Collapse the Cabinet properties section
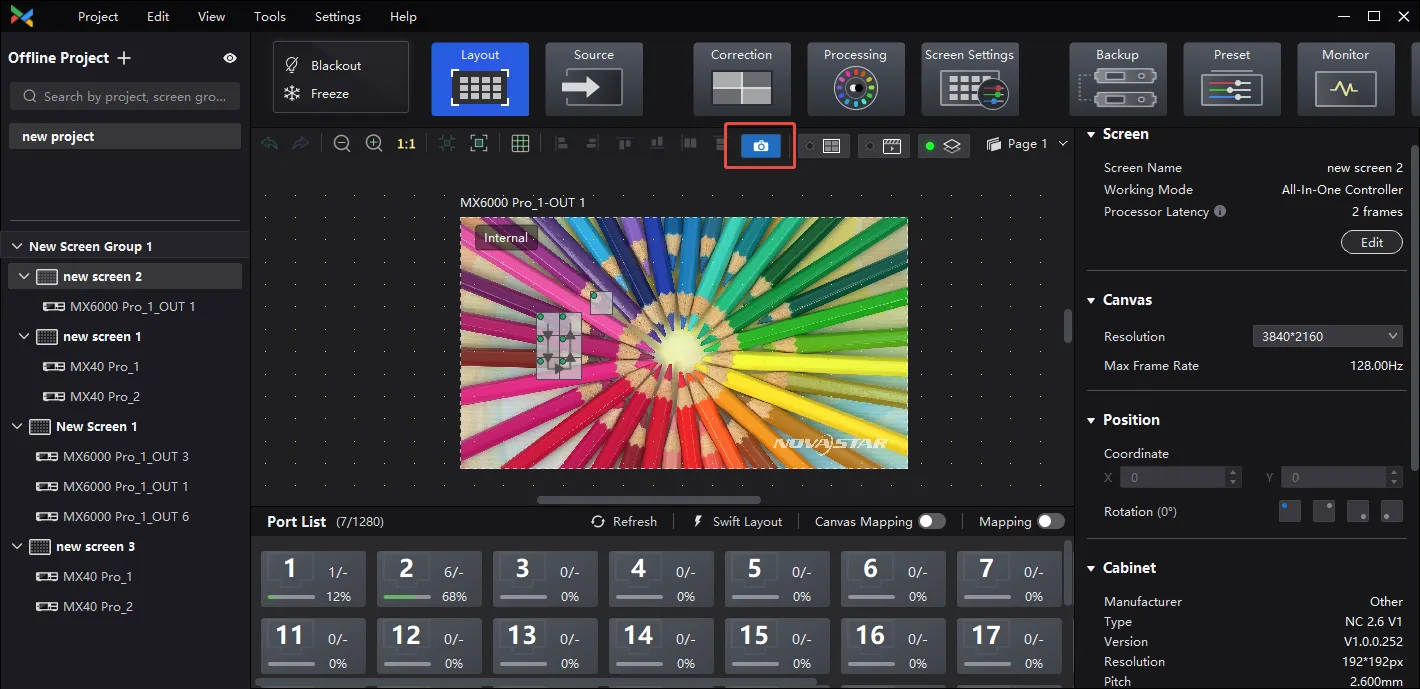Screen dimensions: 1420x689 (x=1091, y=568)
